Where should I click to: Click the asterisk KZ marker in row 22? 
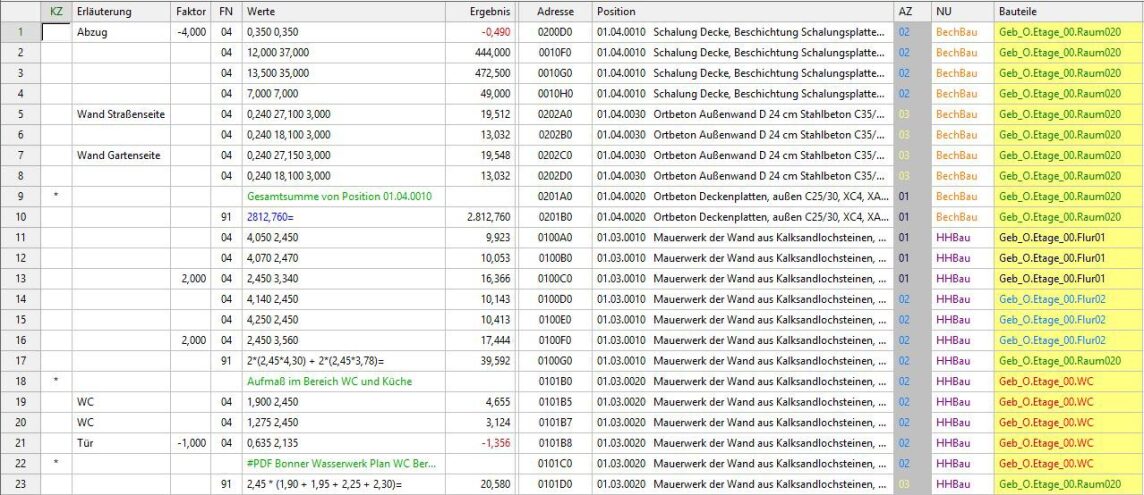[x=56, y=464]
